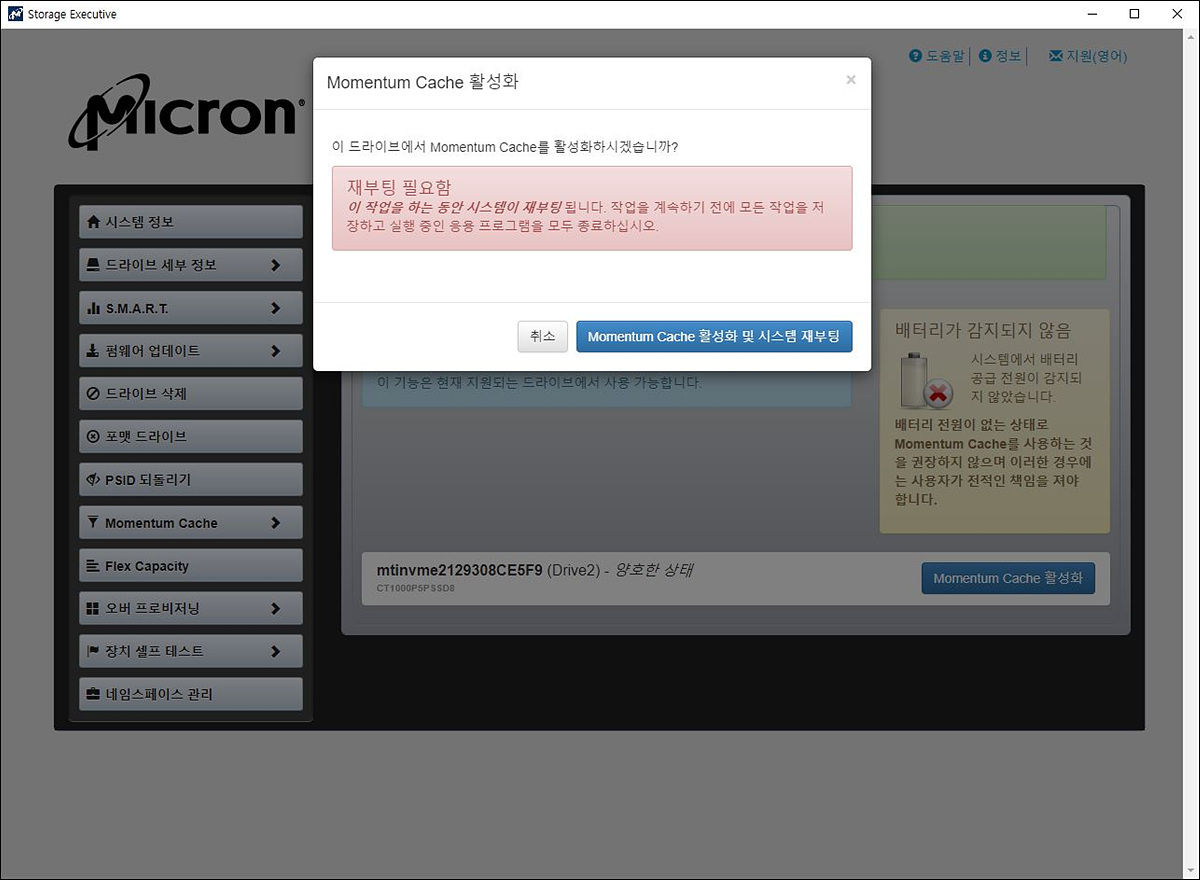Screen dimensions: 1200x880
Task: Click the filter icon beside Momentum Cache
Action: (x=94, y=523)
